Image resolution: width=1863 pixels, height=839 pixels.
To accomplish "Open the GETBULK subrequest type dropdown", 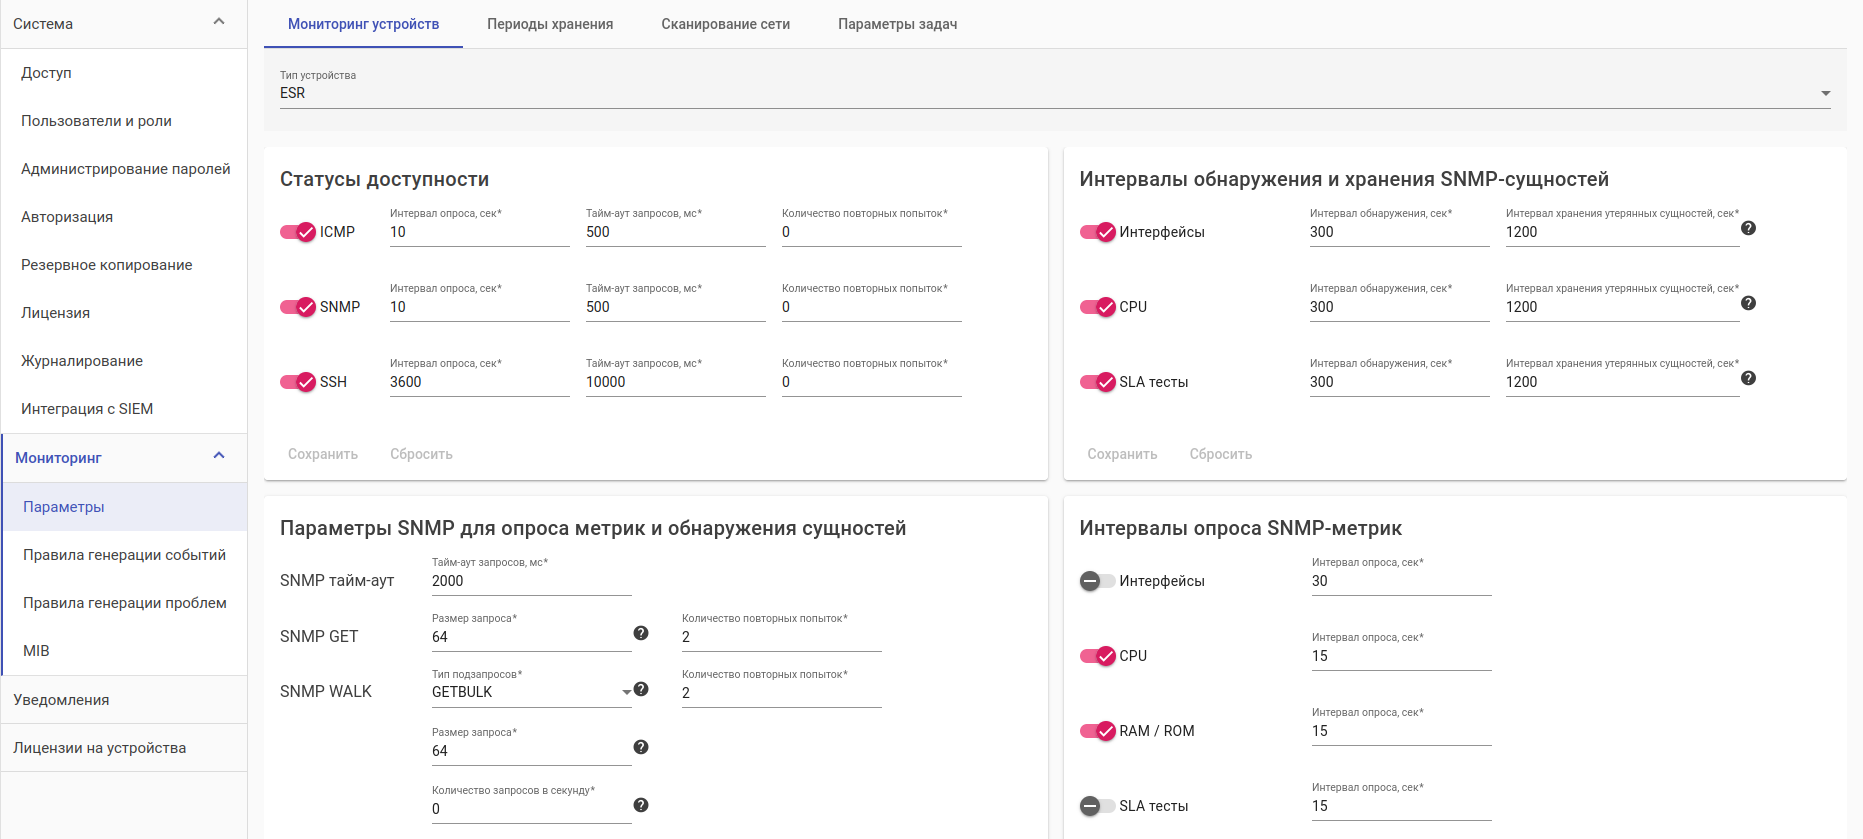I will [531, 692].
